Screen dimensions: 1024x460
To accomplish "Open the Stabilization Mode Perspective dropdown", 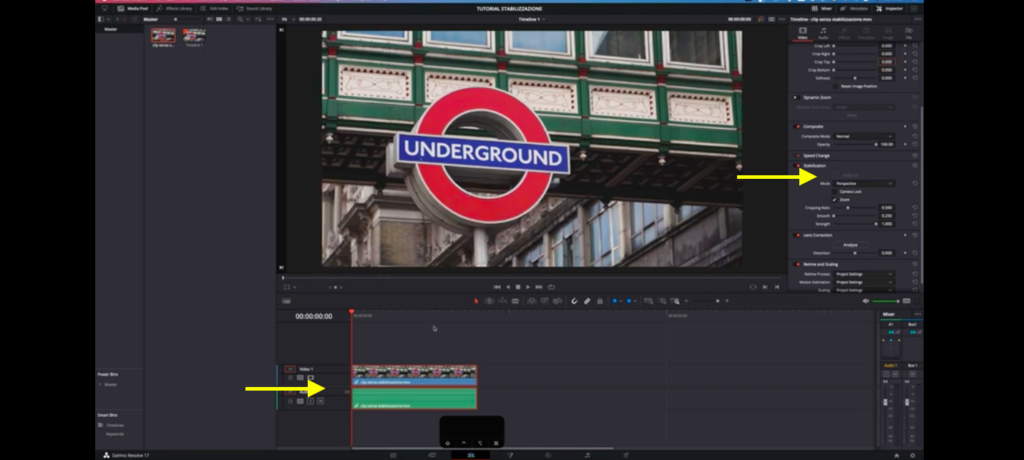I will [864, 184].
